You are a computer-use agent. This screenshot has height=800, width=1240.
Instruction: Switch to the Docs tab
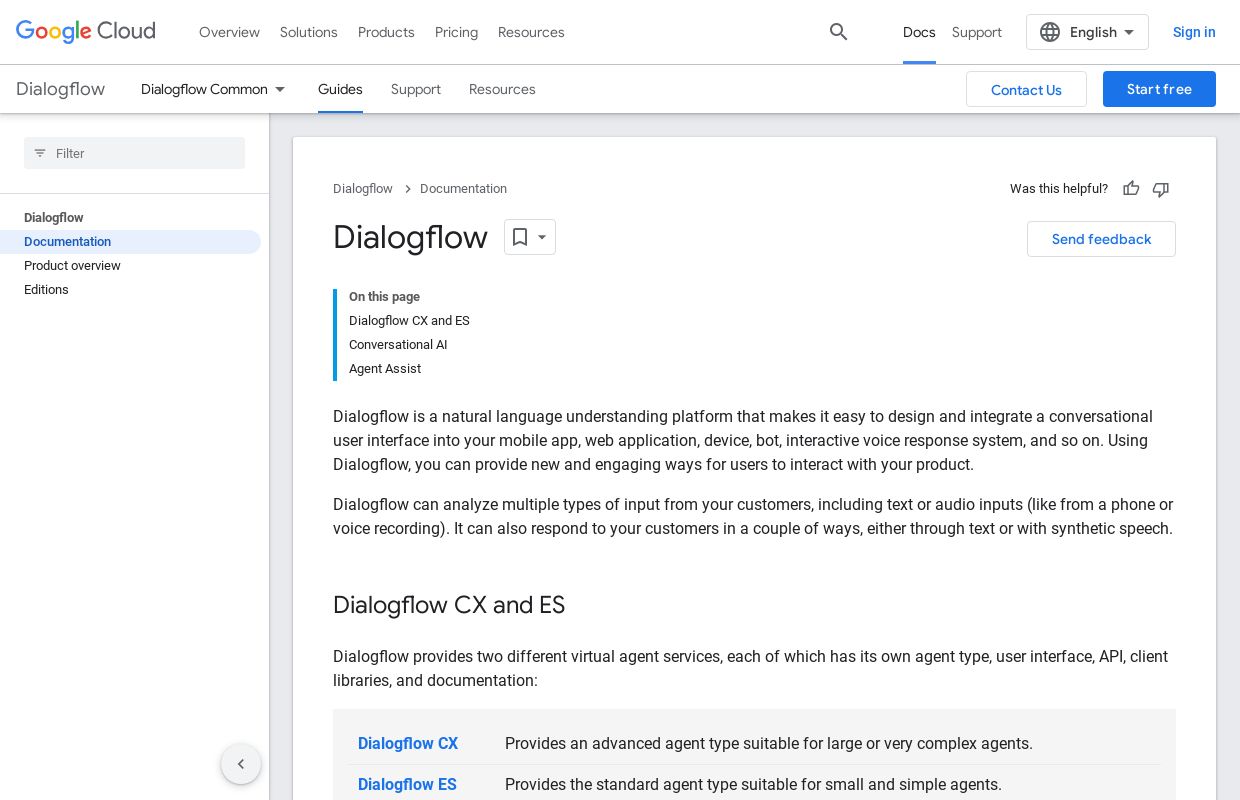coord(919,32)
